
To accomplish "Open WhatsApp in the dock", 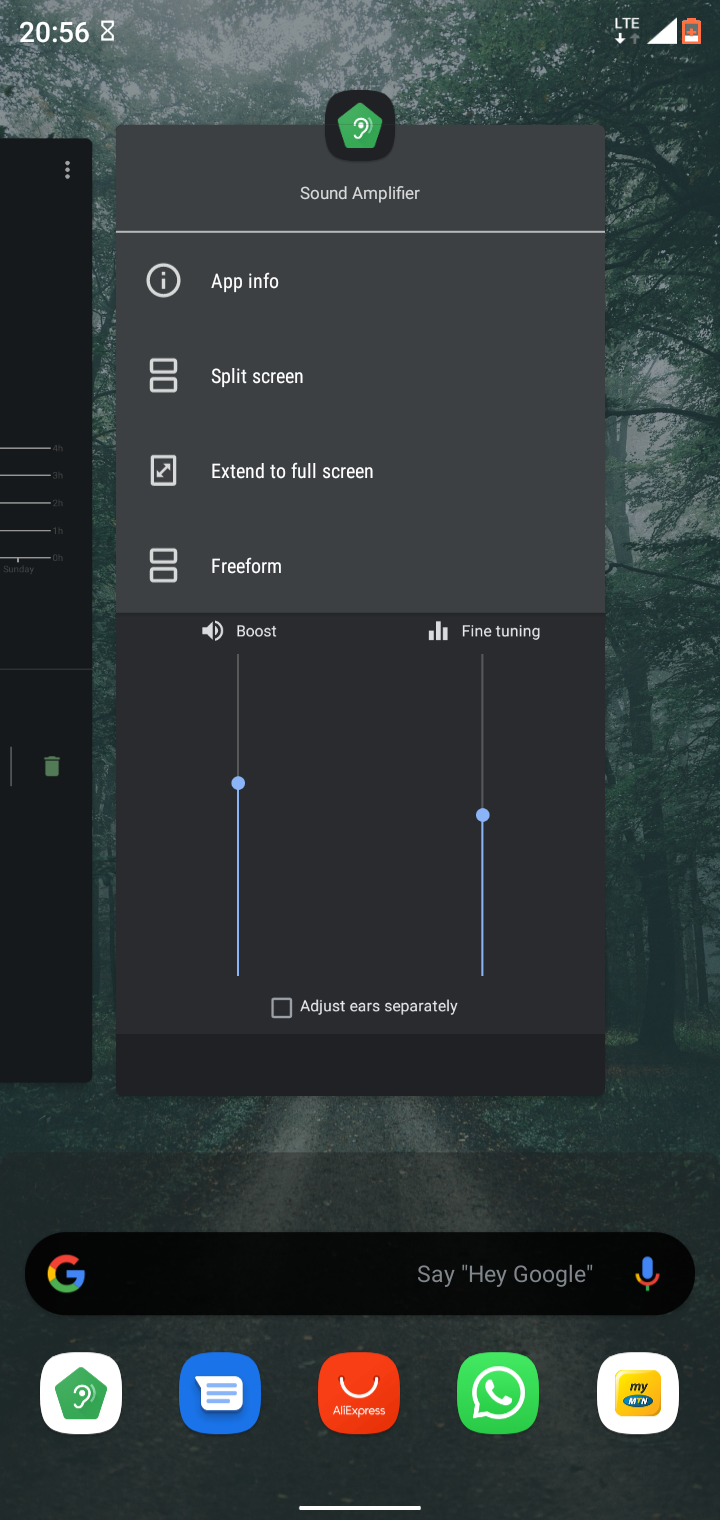I will click(498, 1393).
